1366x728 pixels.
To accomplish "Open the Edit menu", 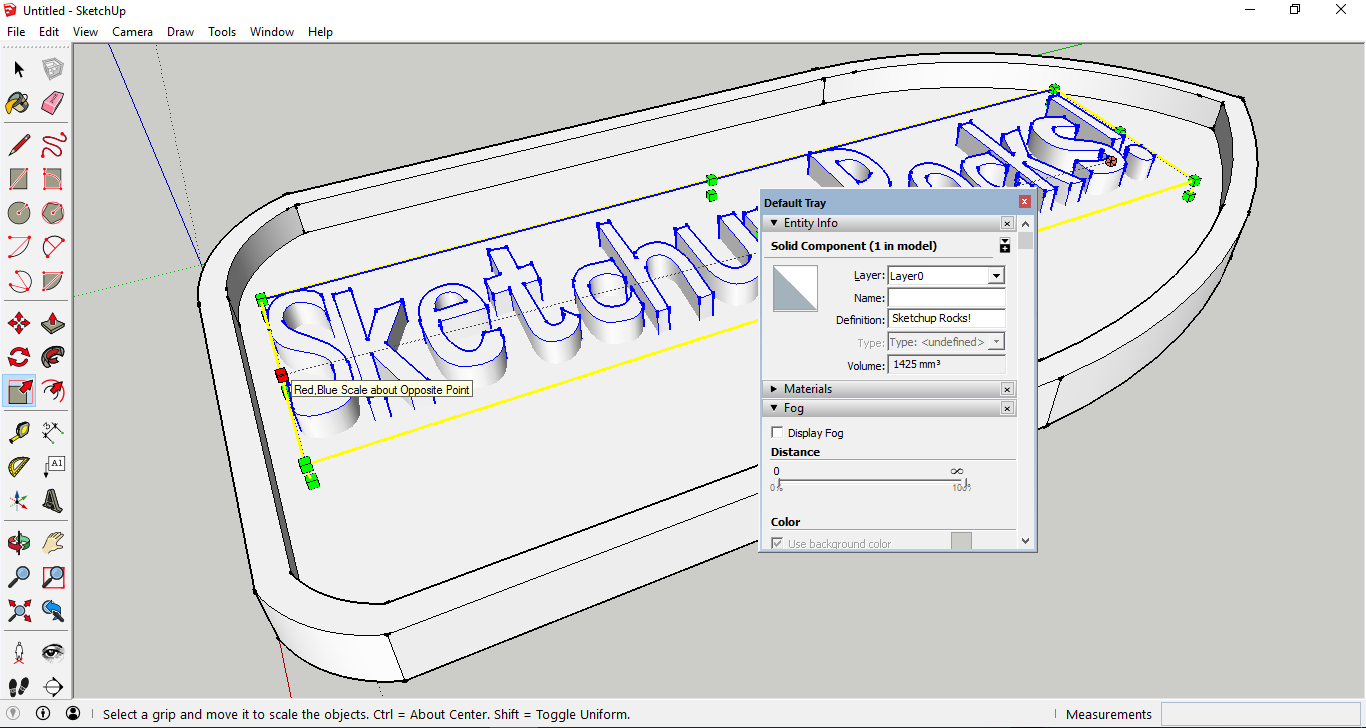I will (49, 32).
